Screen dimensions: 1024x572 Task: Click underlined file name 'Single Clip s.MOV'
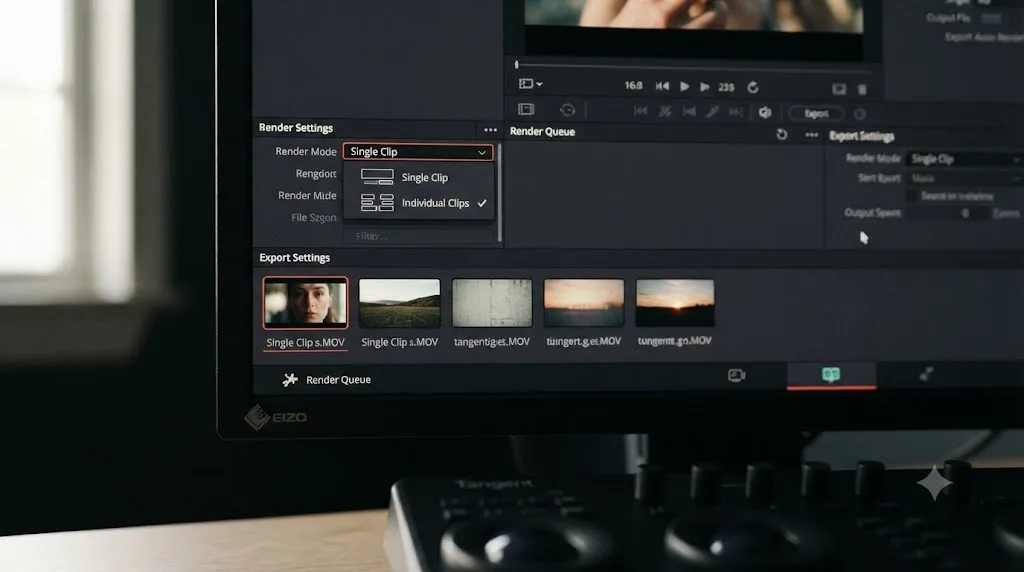[305, 342]
